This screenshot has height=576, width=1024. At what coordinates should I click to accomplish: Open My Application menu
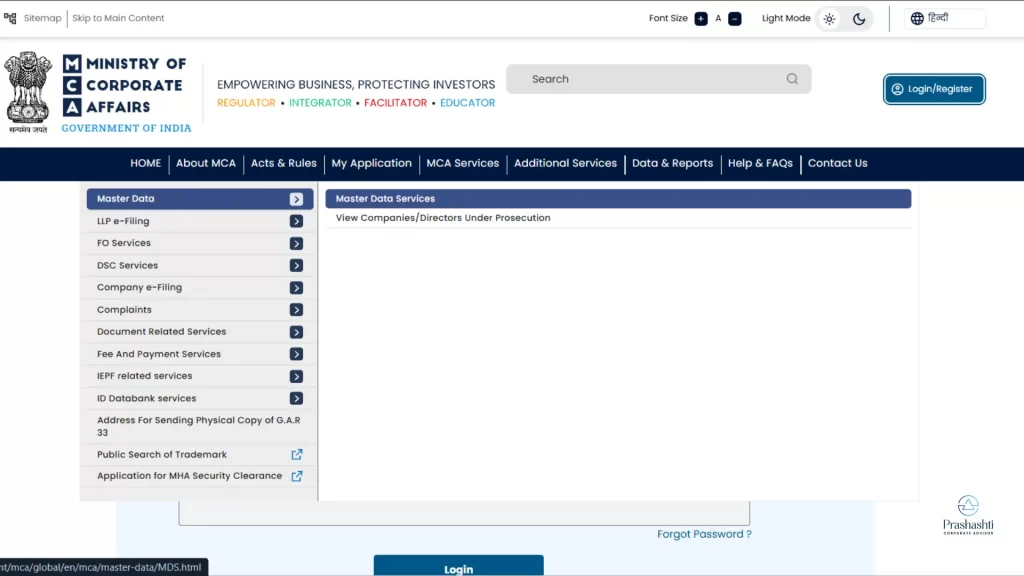pyautogui.click(x=372, y=163)
